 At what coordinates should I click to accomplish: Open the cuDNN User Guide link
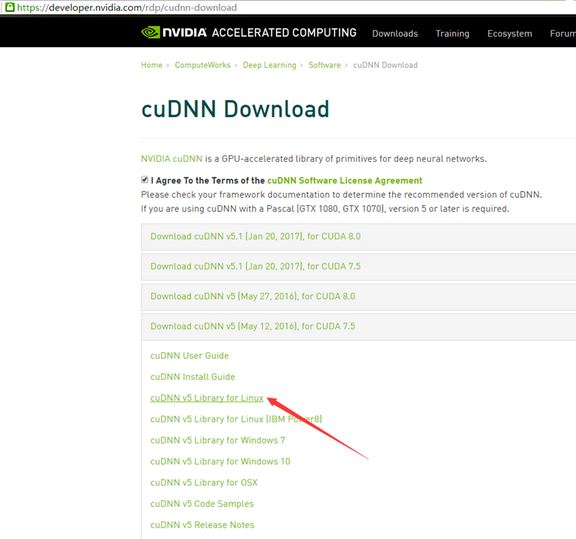[190, 356]
